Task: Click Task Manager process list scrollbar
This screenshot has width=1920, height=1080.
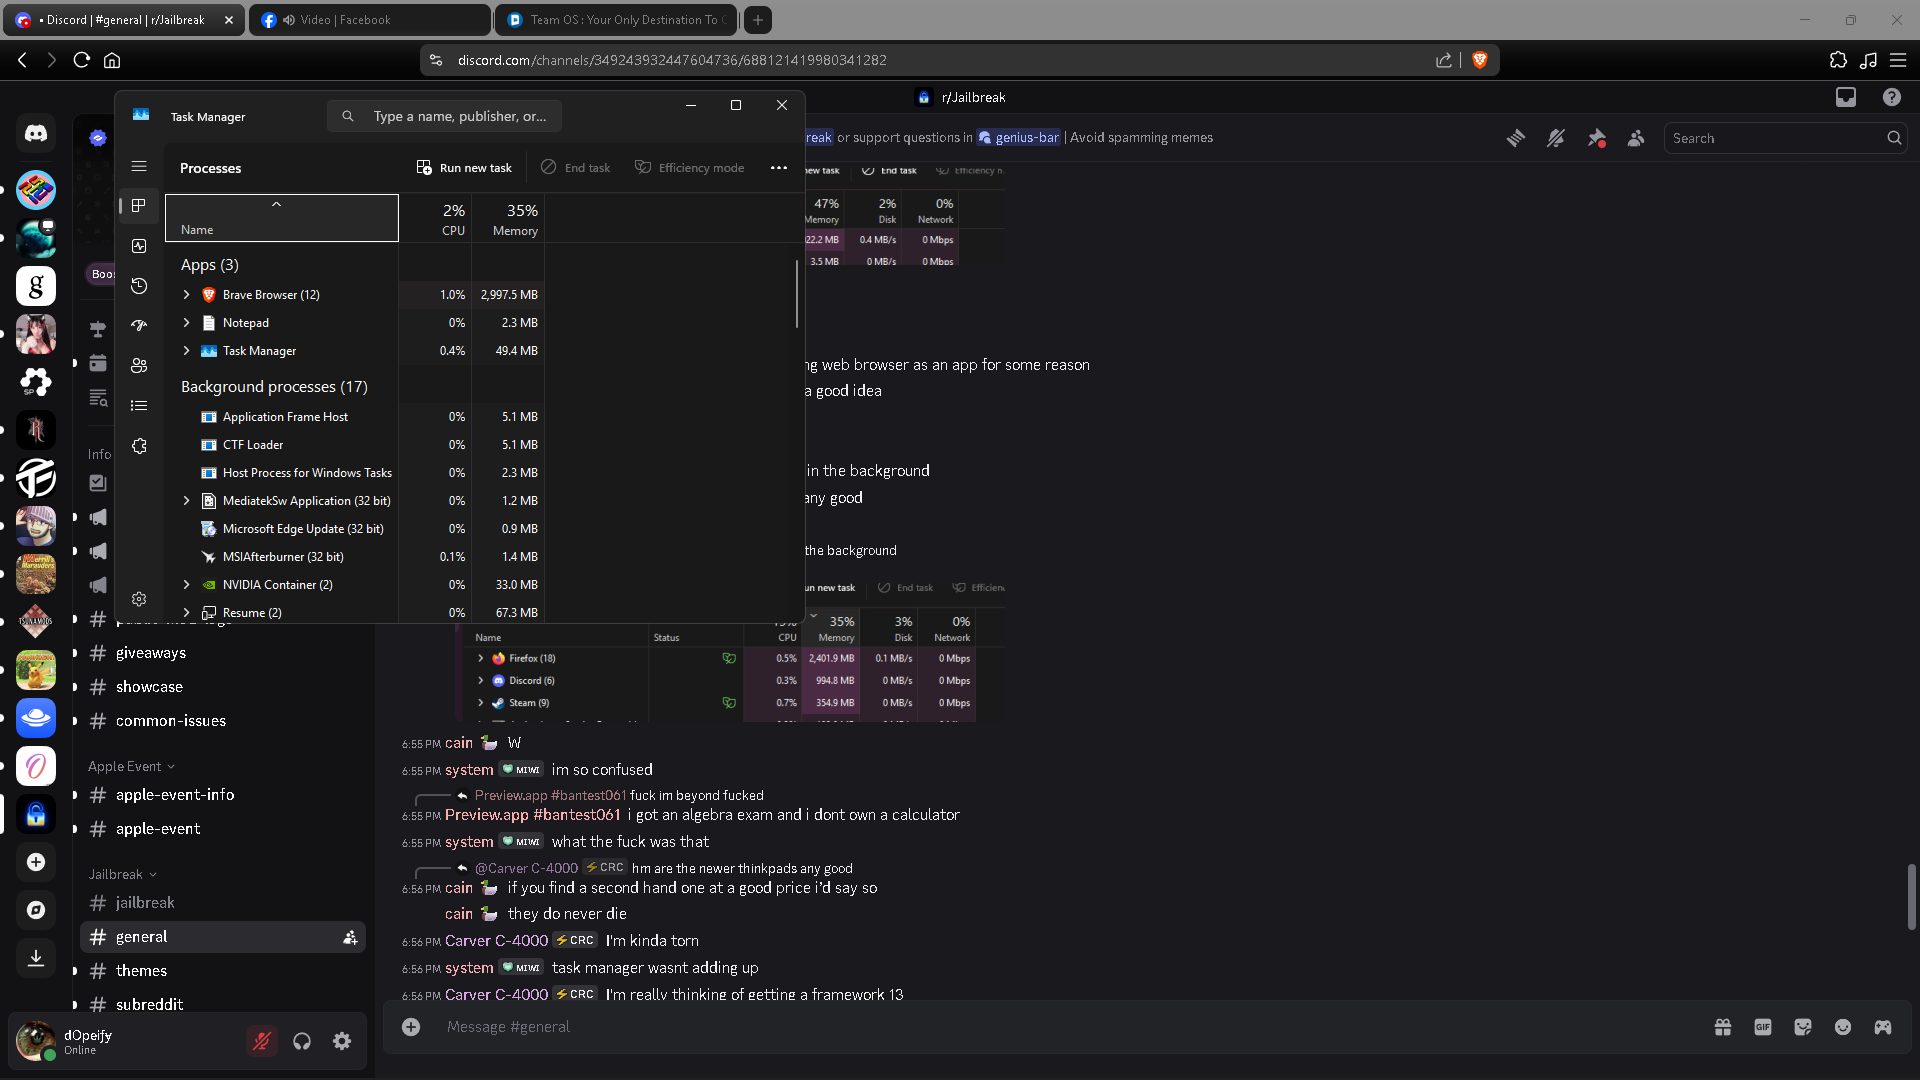Action: click(x=797, y=294)
